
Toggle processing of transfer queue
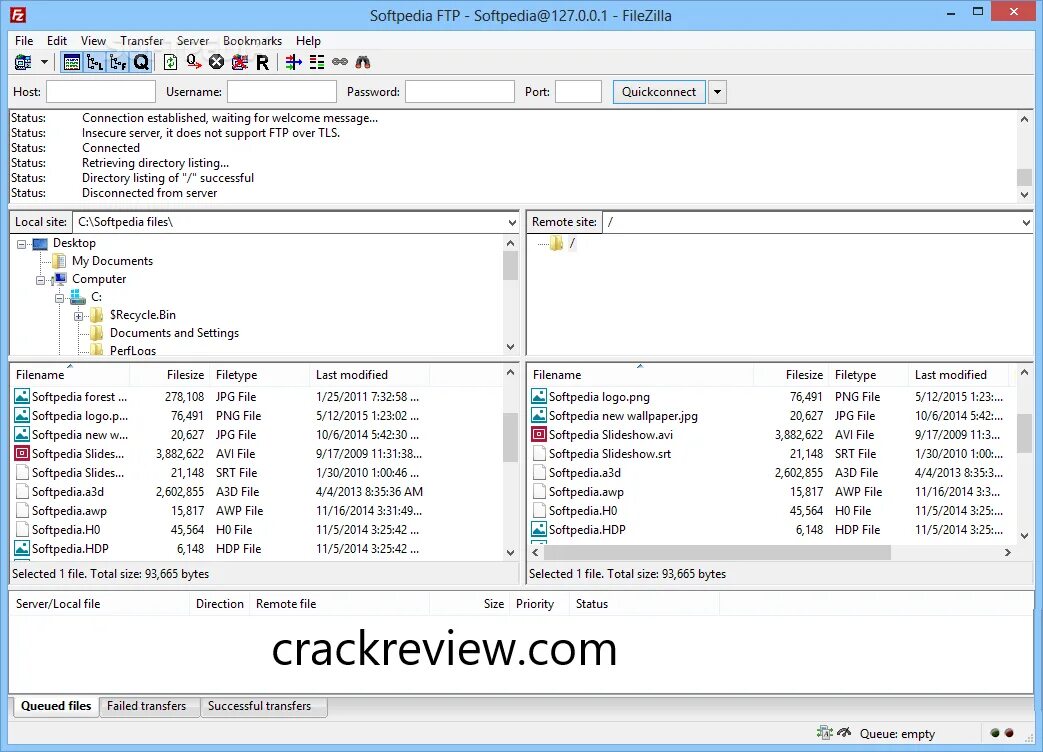[194, 63]
